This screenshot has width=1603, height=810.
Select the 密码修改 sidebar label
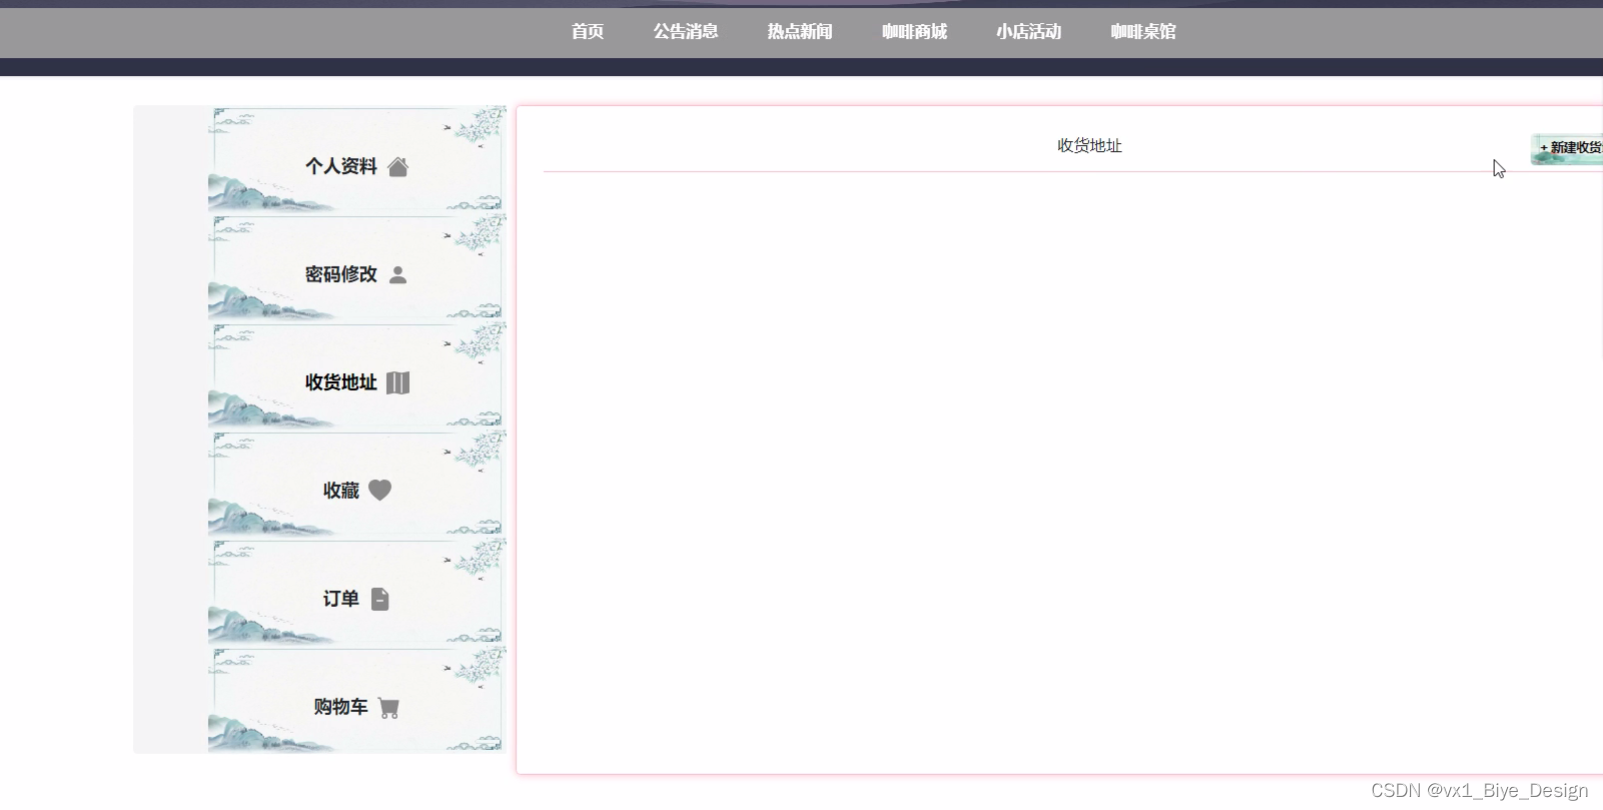pyautogui.click(x=341, y=274)
